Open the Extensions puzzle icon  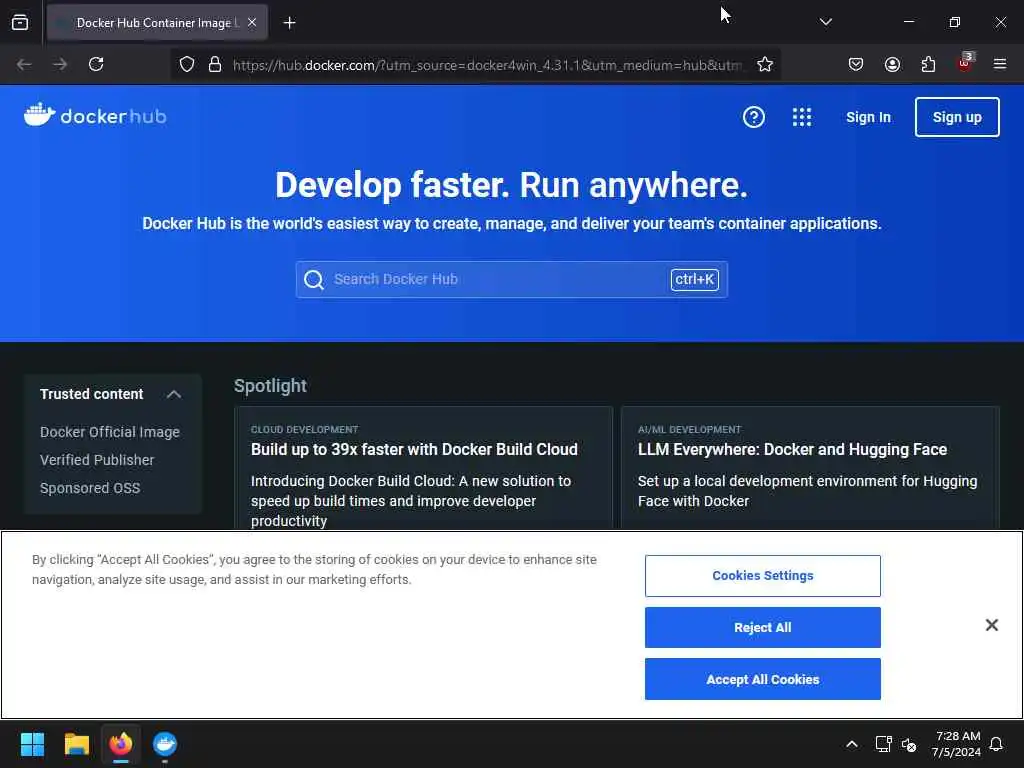[928, 64]
